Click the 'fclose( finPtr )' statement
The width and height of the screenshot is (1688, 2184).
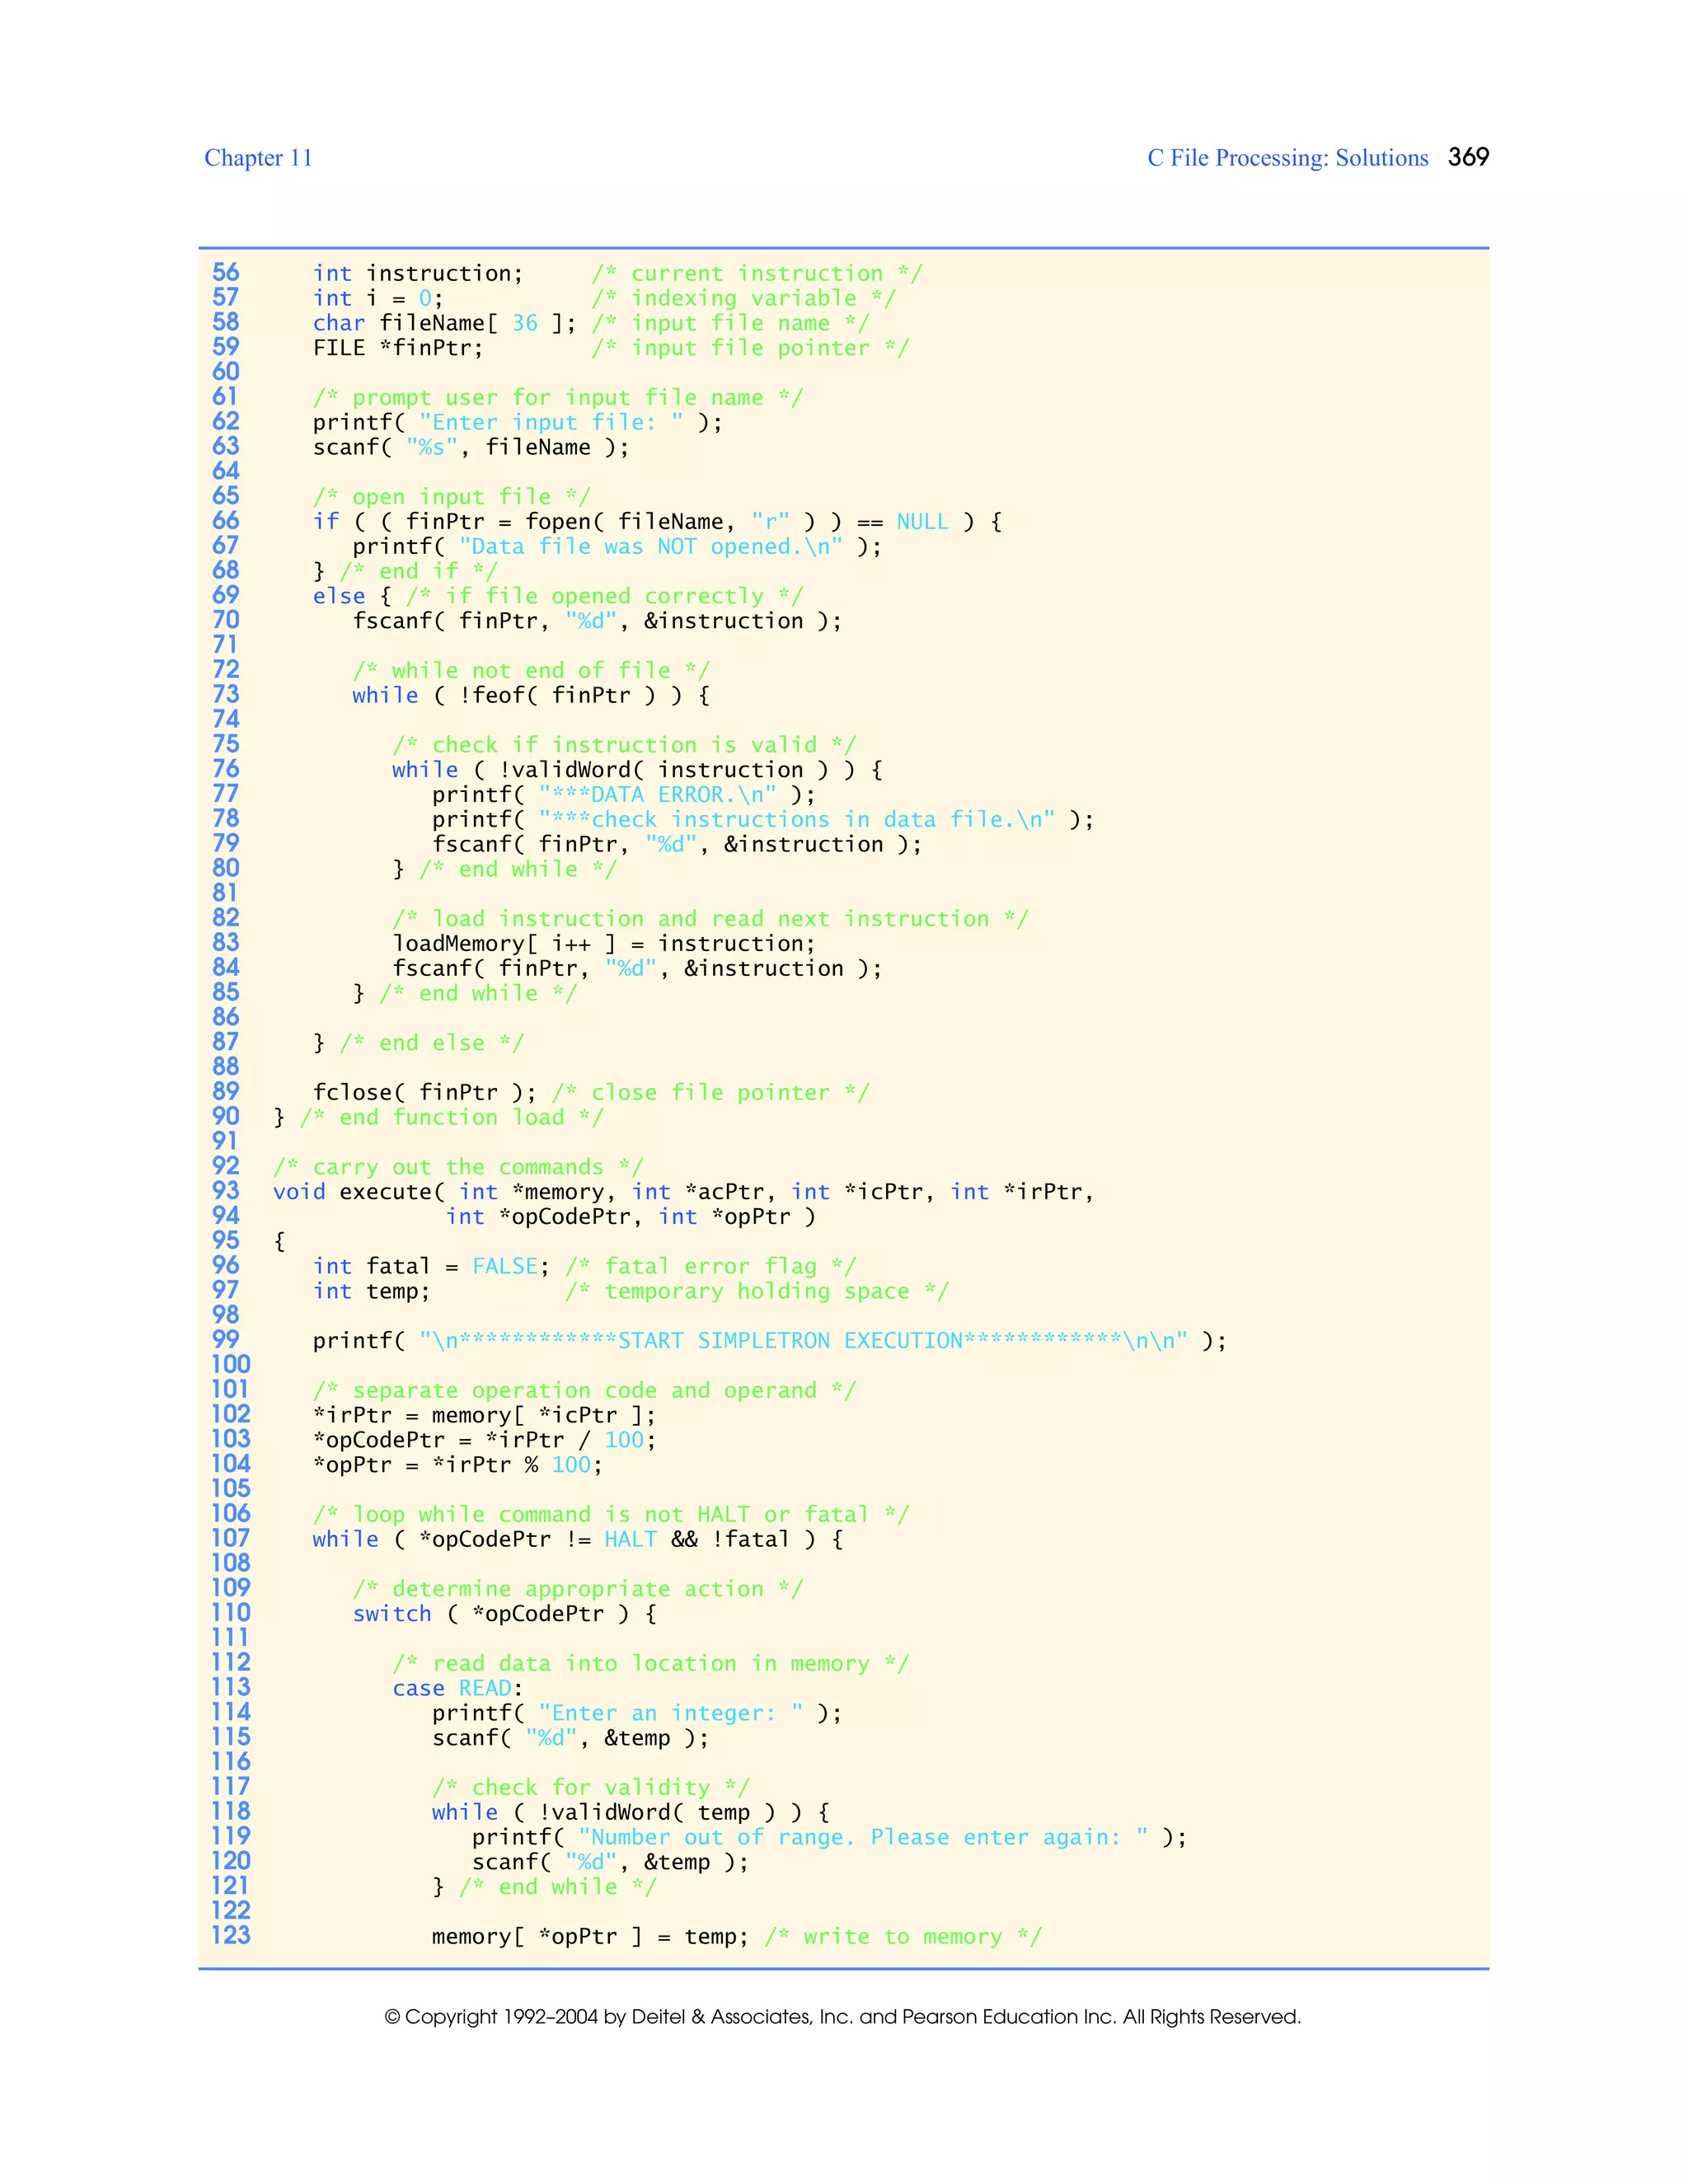(424, 1092)
